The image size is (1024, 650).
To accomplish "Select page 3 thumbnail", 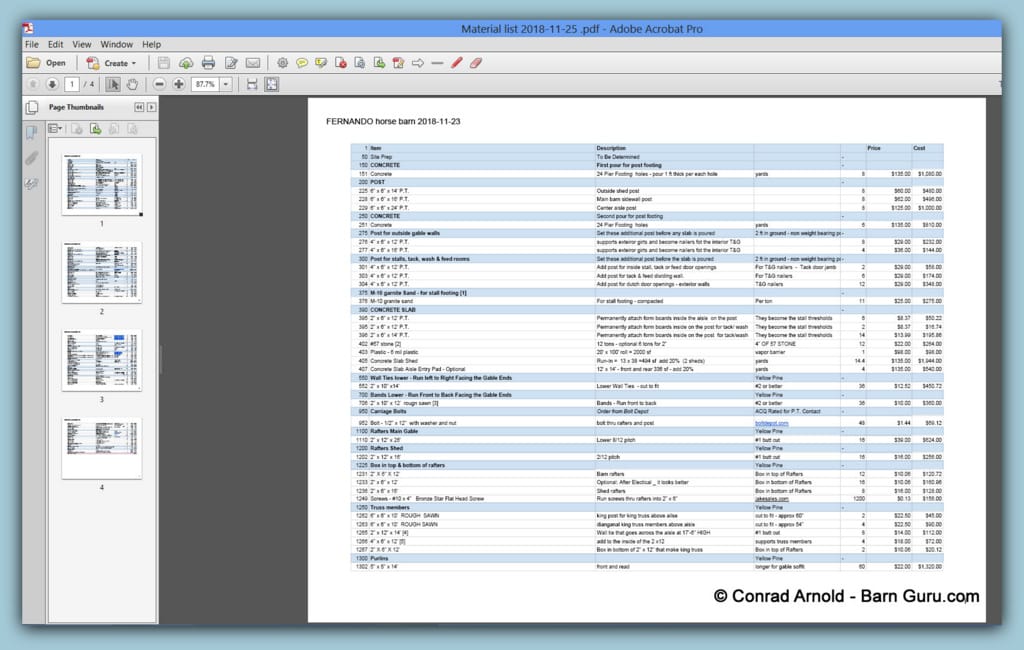I will click(101, 361).
